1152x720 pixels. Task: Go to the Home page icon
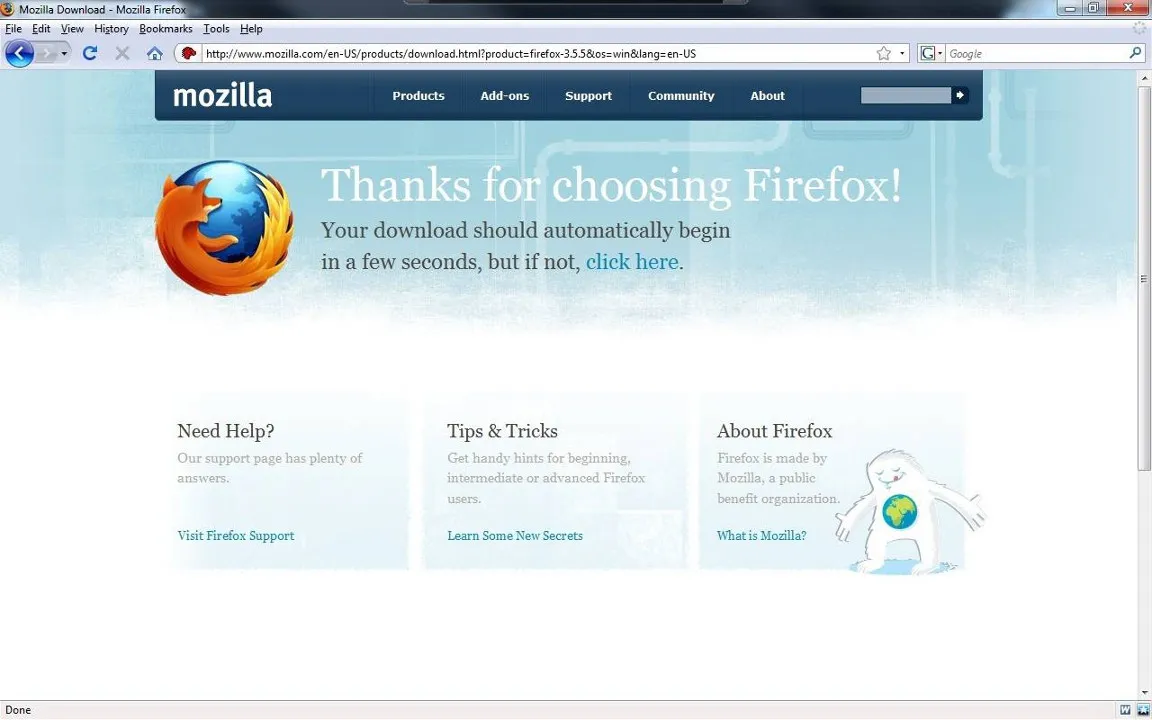click(x=154, y=53)
